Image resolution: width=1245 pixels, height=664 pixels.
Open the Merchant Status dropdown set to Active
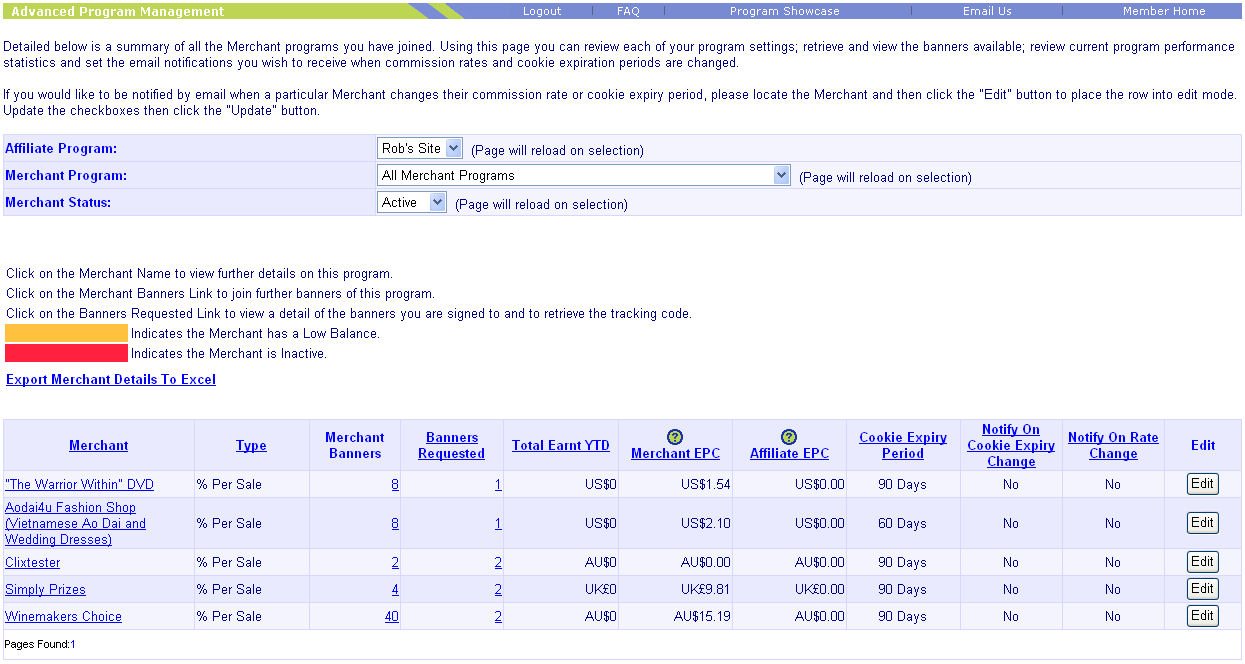click(412, 202)
